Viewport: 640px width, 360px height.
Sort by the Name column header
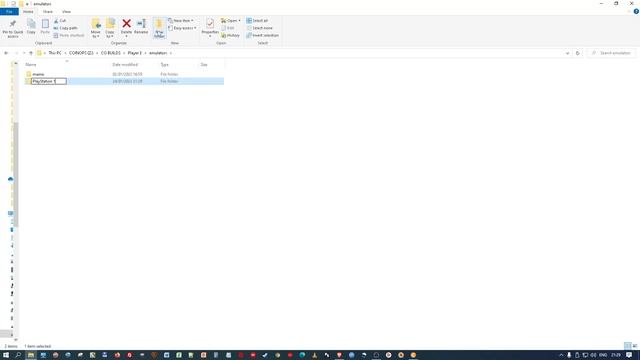click(x=31, y=64)
